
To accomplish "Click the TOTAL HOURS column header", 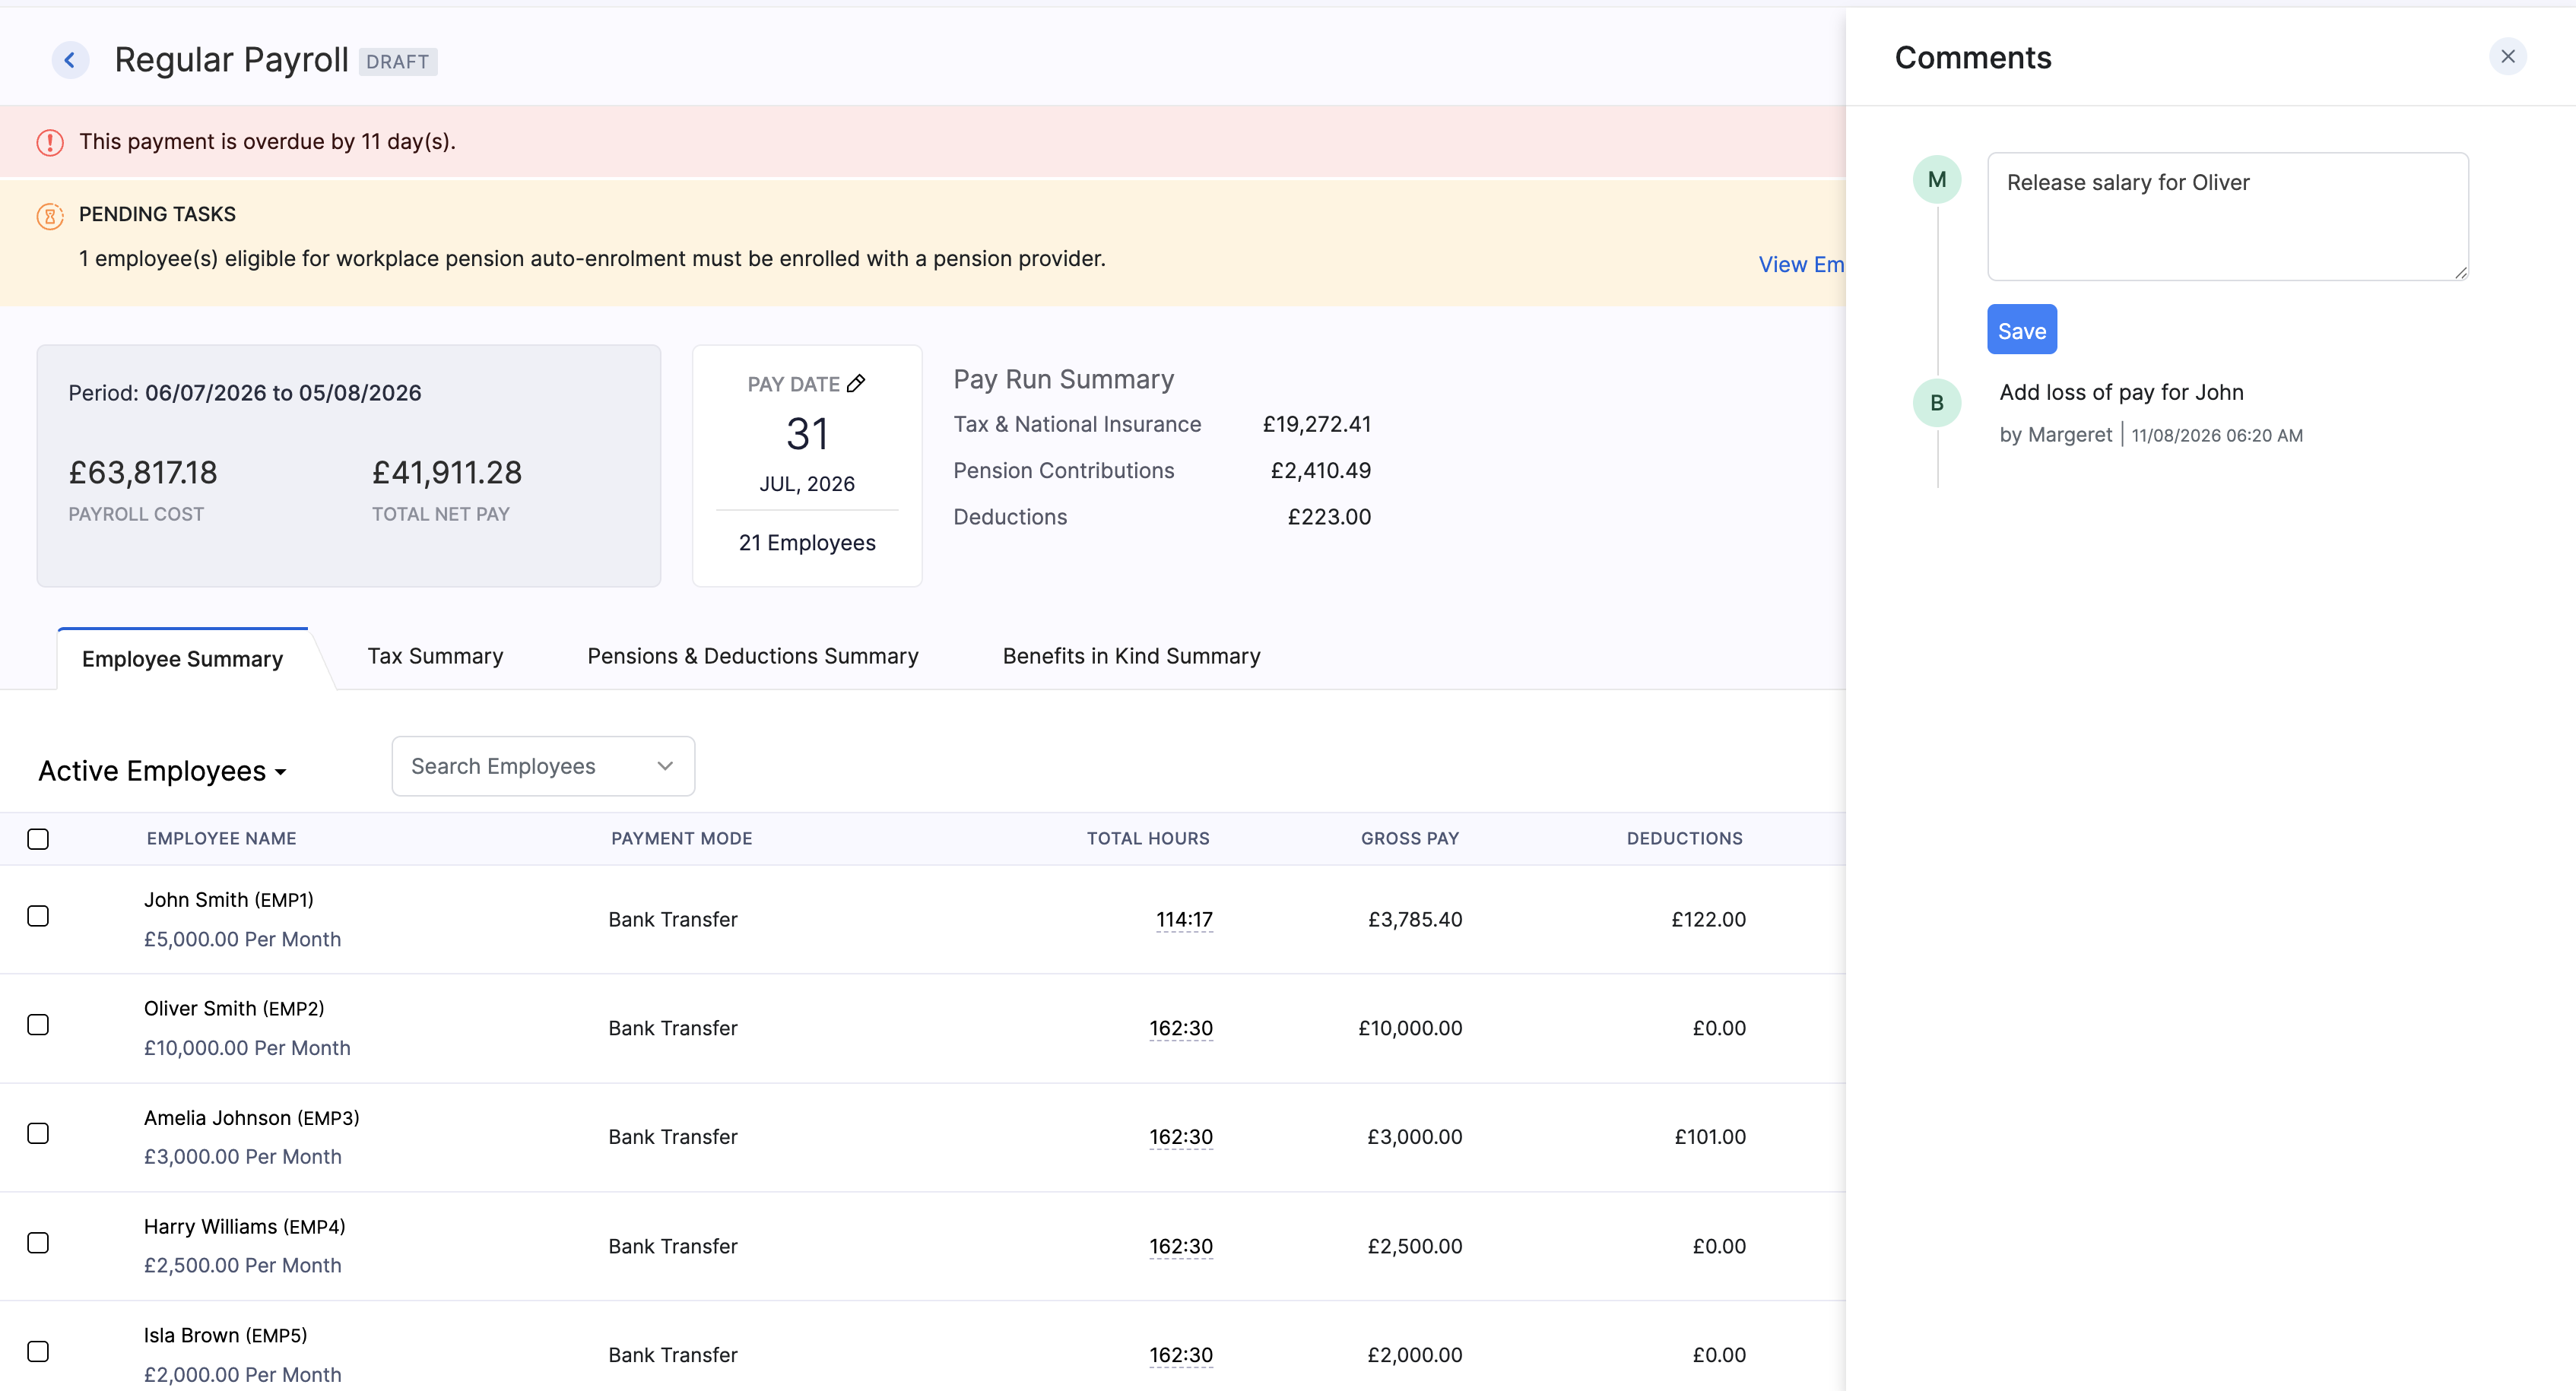I will pos(1148,838).
